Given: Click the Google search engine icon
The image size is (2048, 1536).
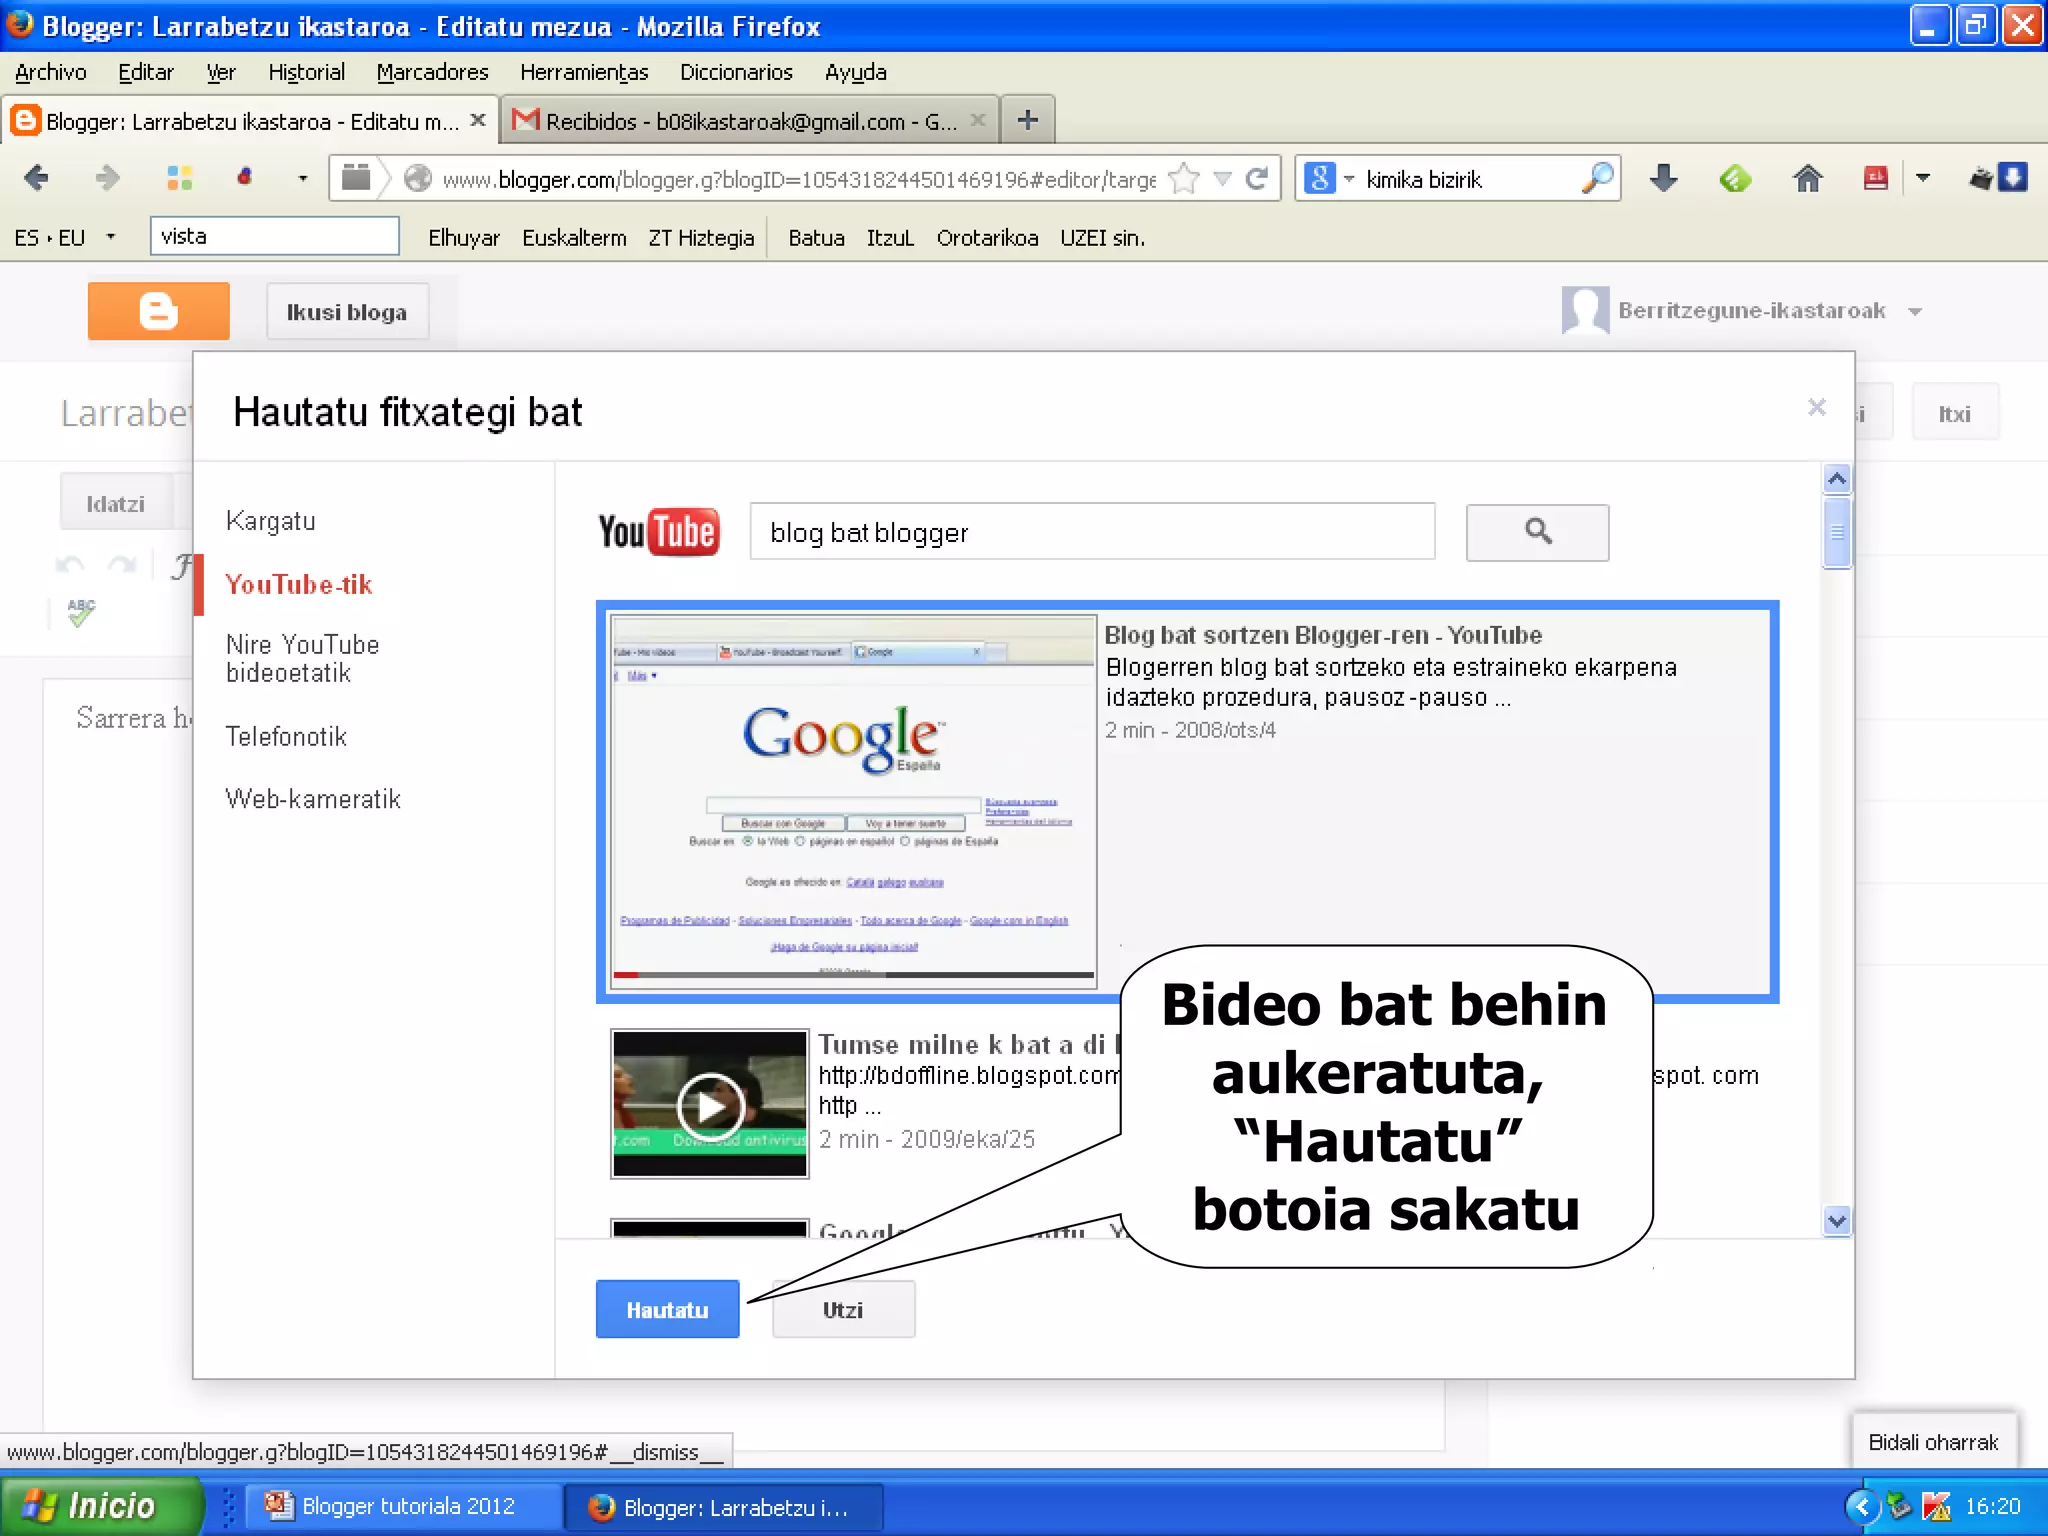Looking at the screenshot, I should point(1320,179).
